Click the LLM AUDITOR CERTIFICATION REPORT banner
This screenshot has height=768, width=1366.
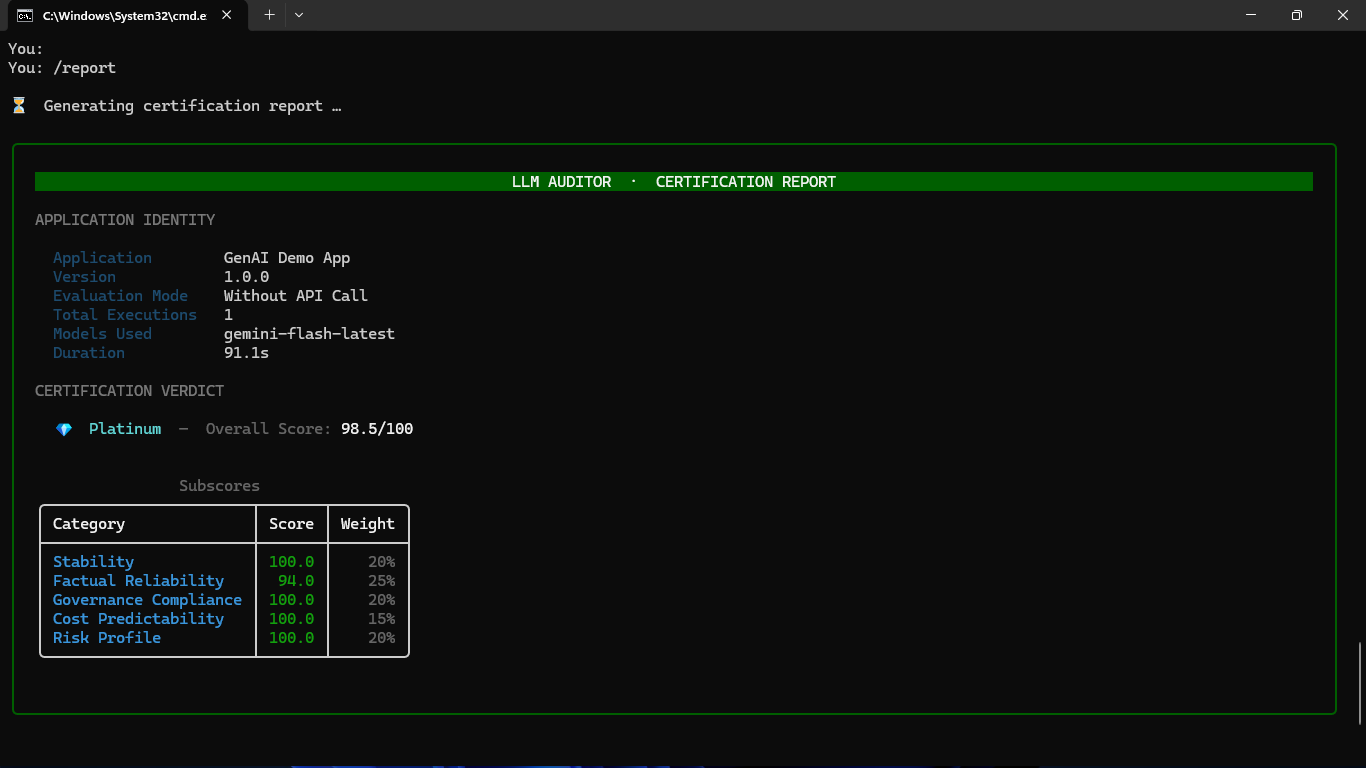(674, 182)
